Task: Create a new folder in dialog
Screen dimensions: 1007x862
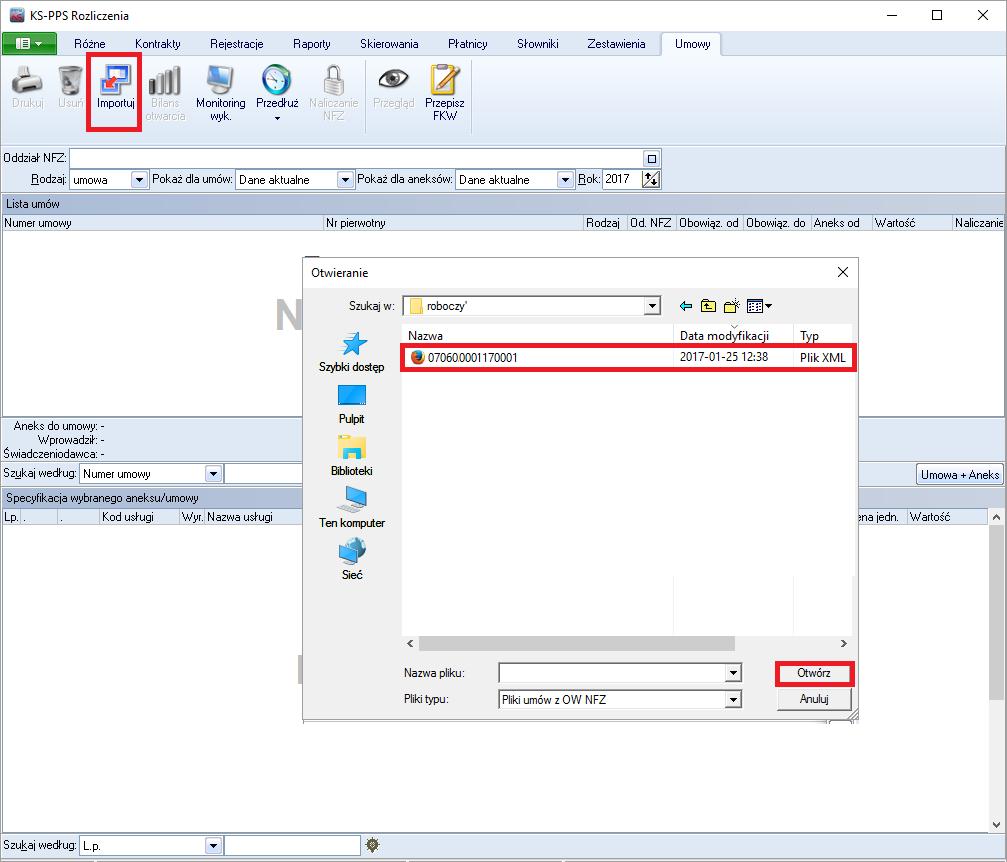Action: [x=731, y=306]
